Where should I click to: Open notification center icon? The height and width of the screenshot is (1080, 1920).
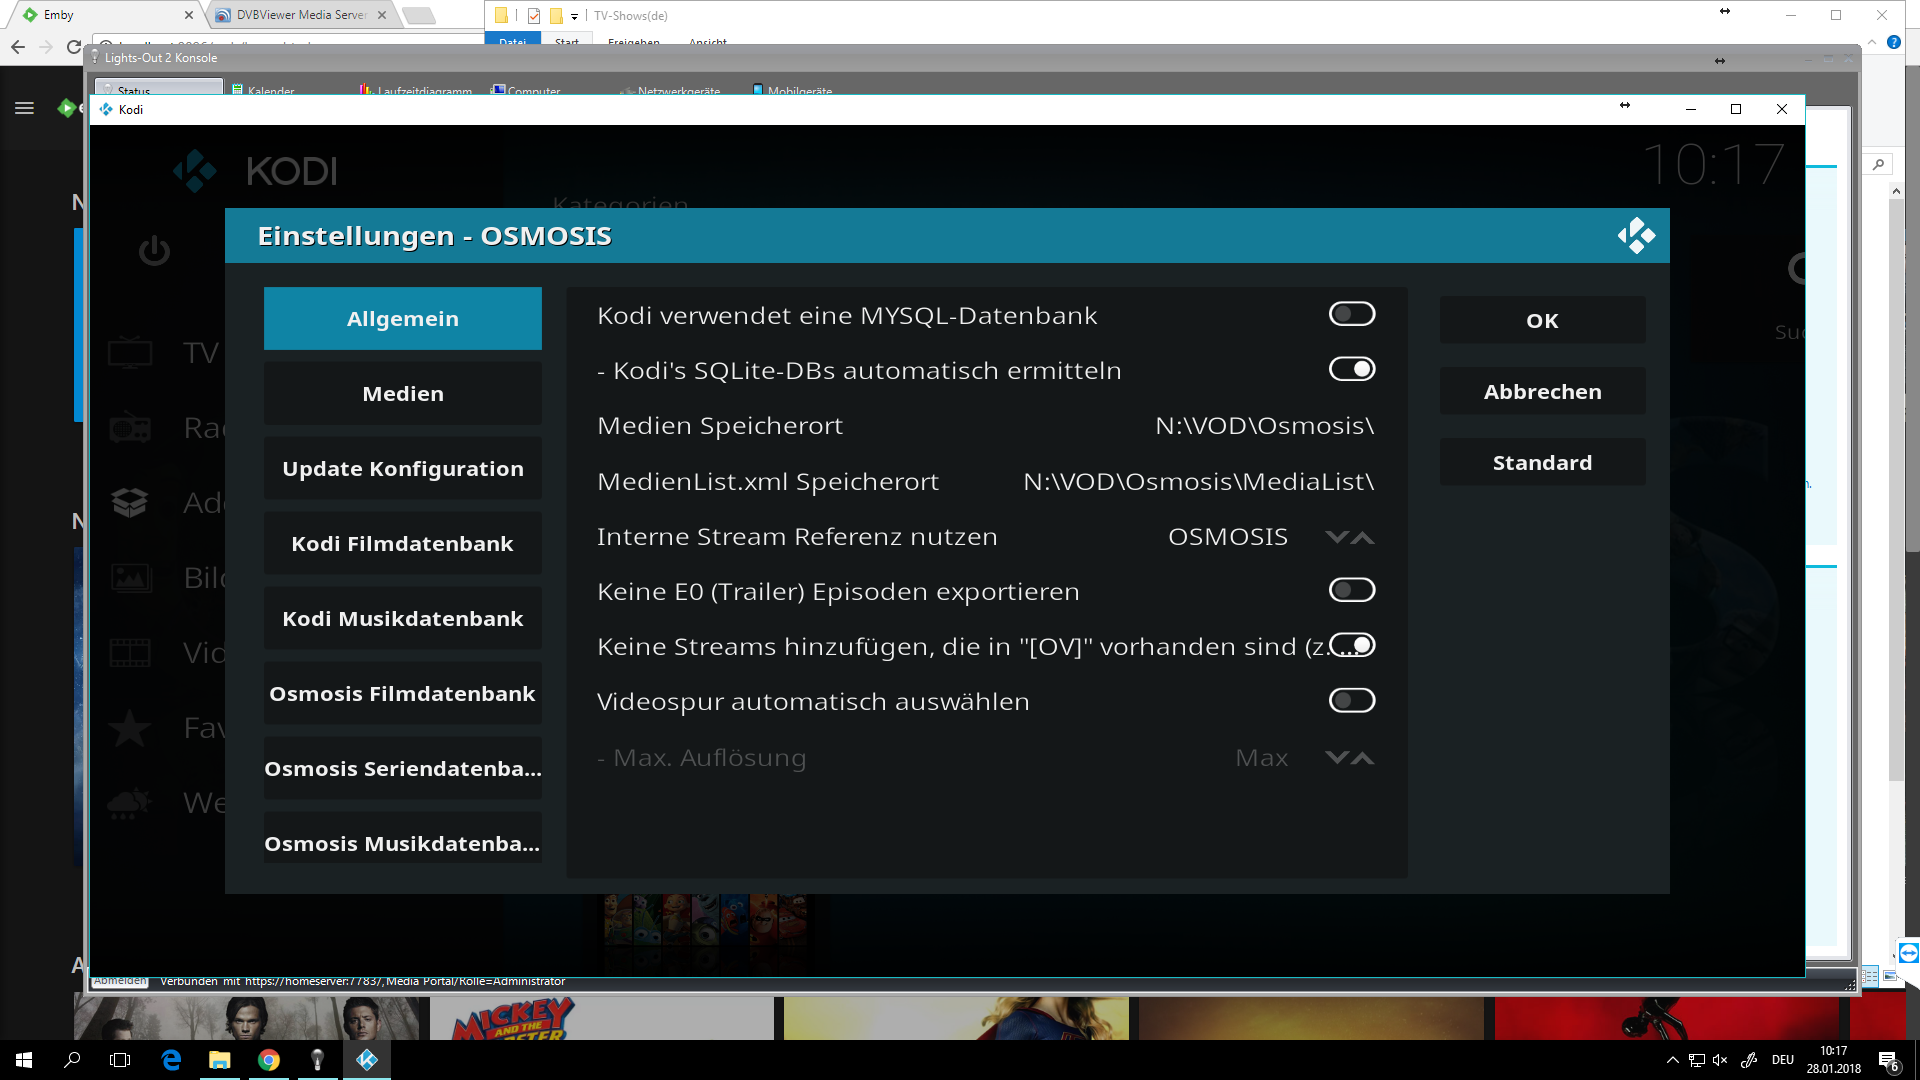pyautogui.click(x=1888, y=1061)
